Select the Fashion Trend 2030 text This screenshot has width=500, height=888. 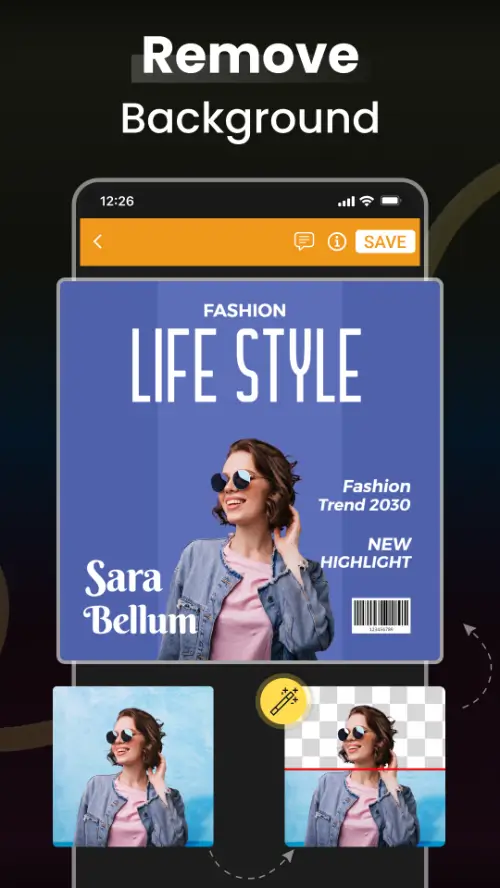point(365,496)
